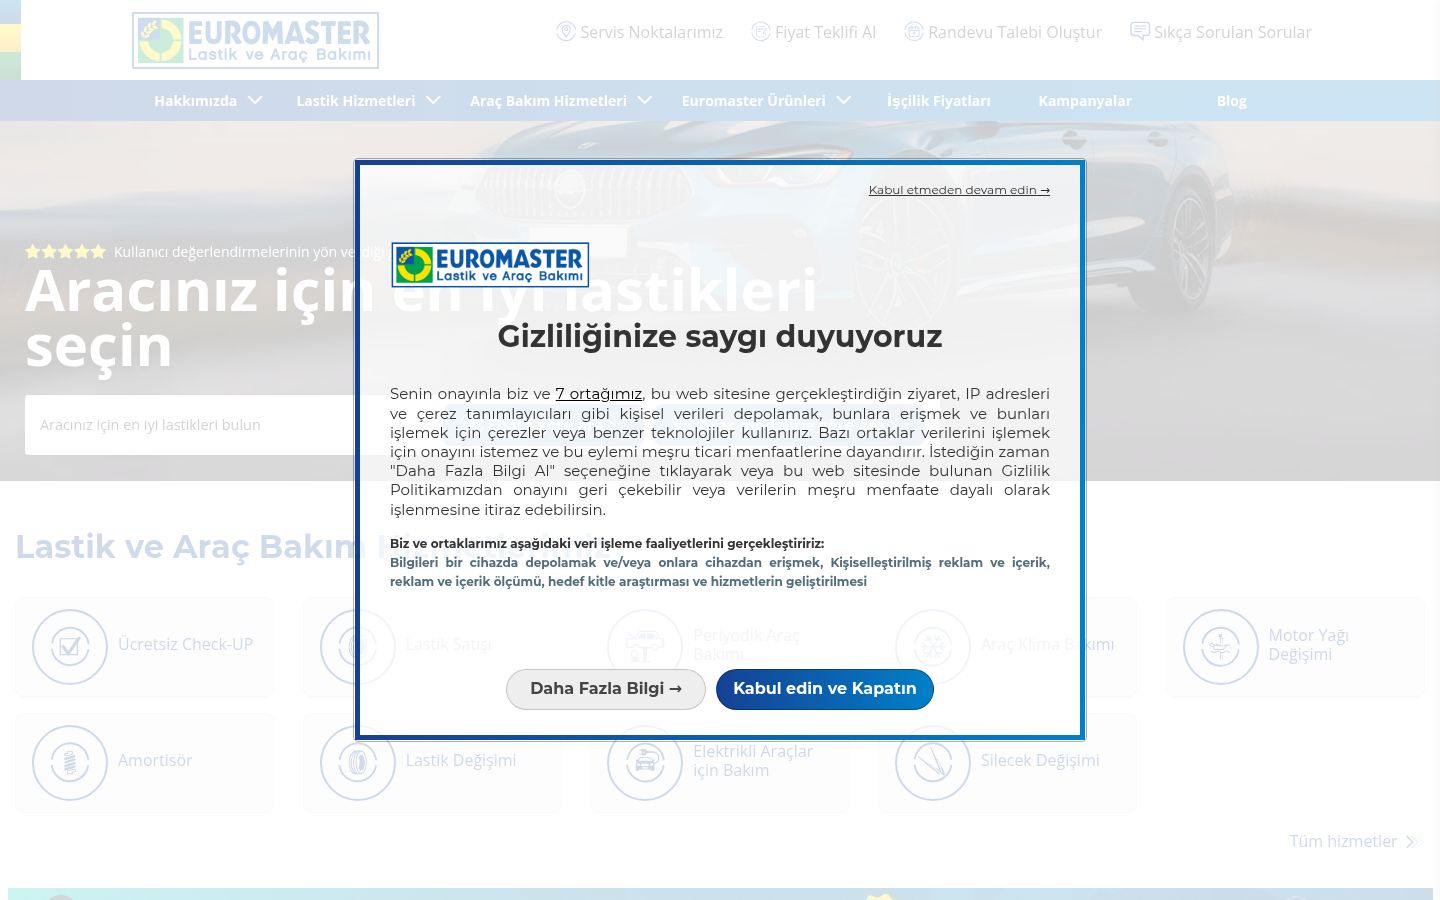
Task: Open the Silecek Değişimi wiper icon
Action: 933,763
